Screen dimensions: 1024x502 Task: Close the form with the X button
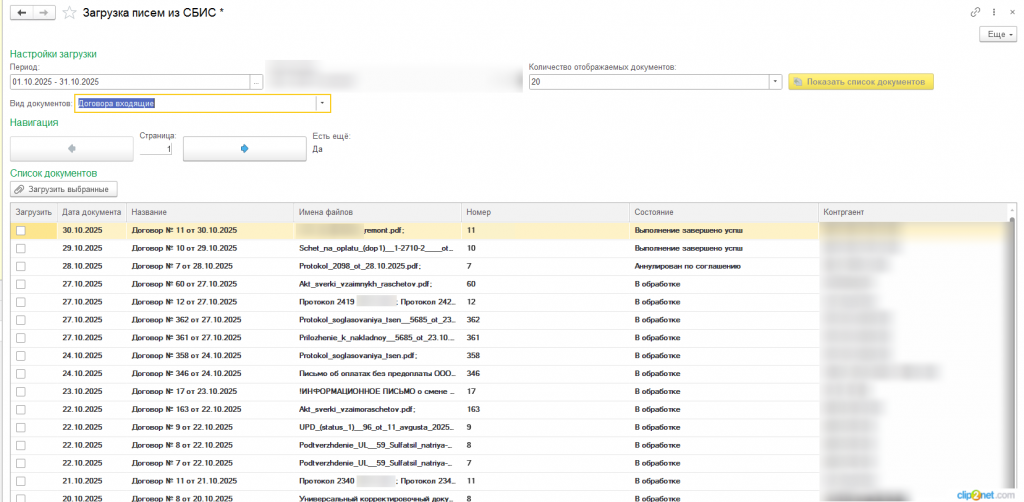click(1012, 12)
